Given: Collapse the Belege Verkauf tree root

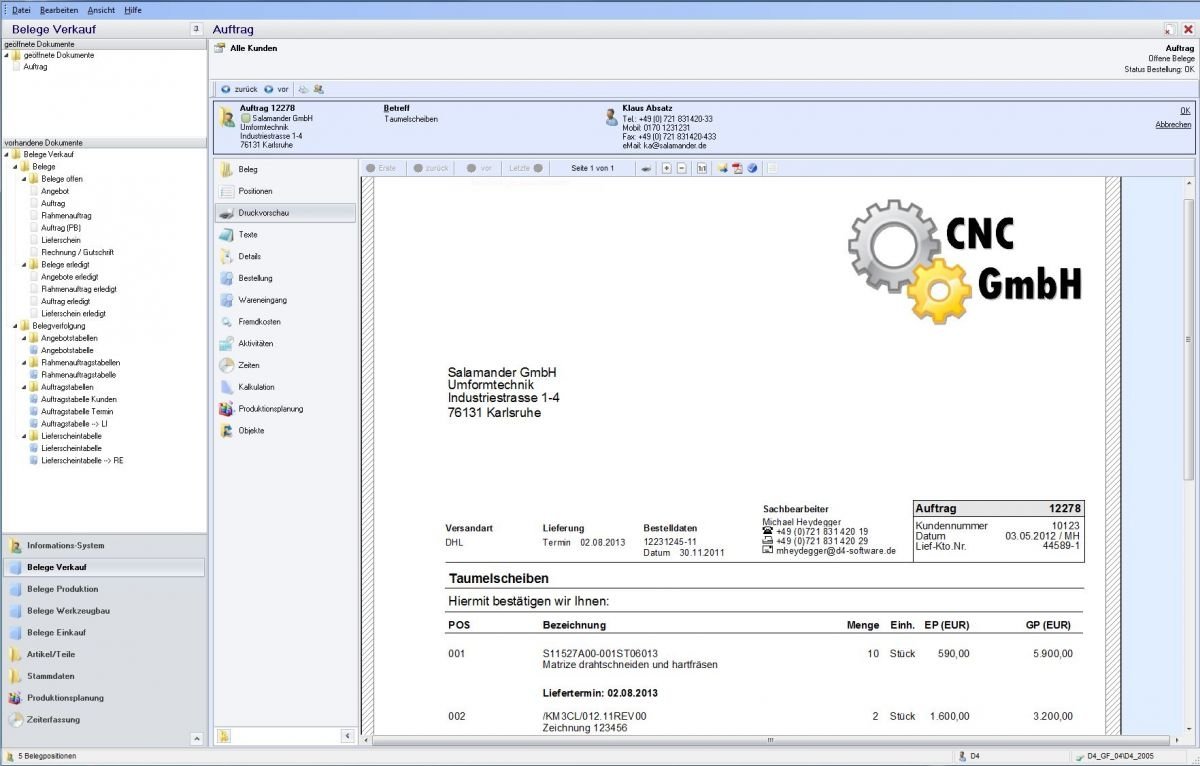Looking at the screenshot, I should 6,155.
